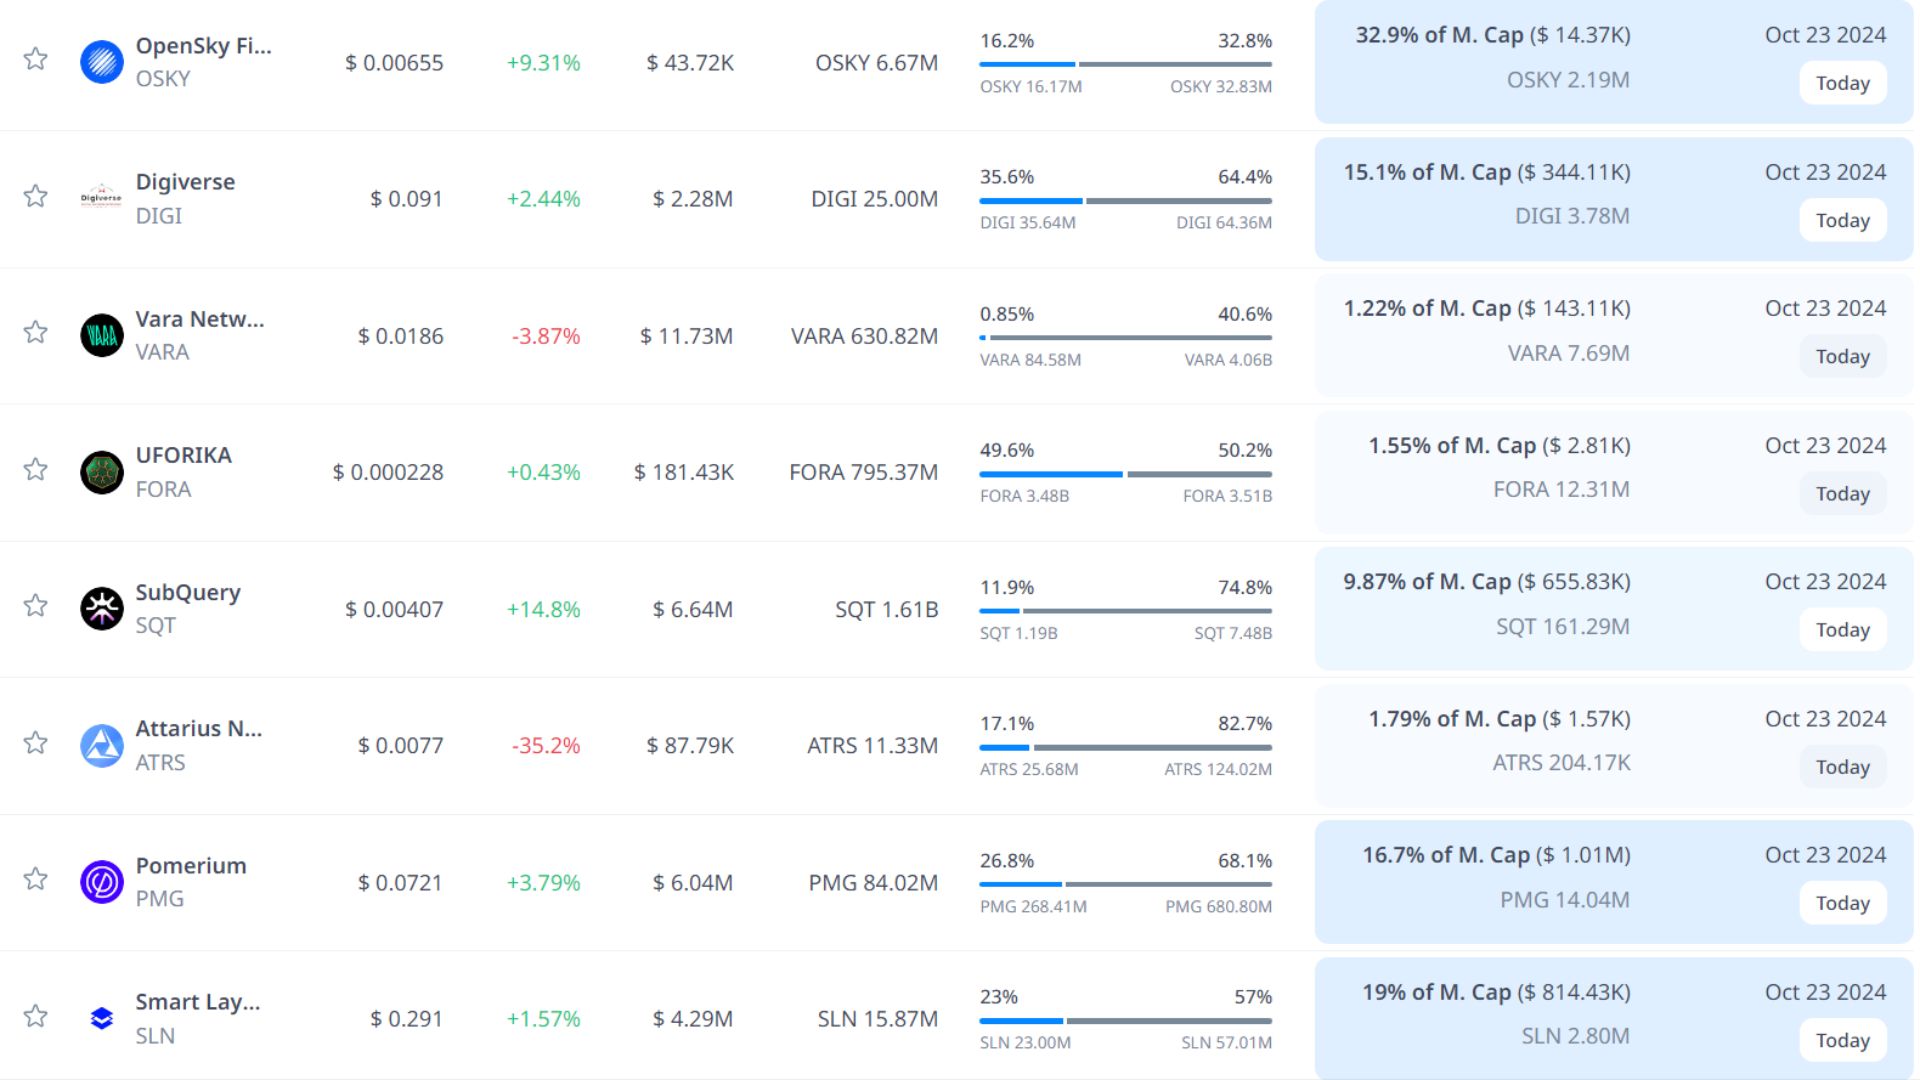Toggle the favorite star for Digiverse

click(36, 196)
